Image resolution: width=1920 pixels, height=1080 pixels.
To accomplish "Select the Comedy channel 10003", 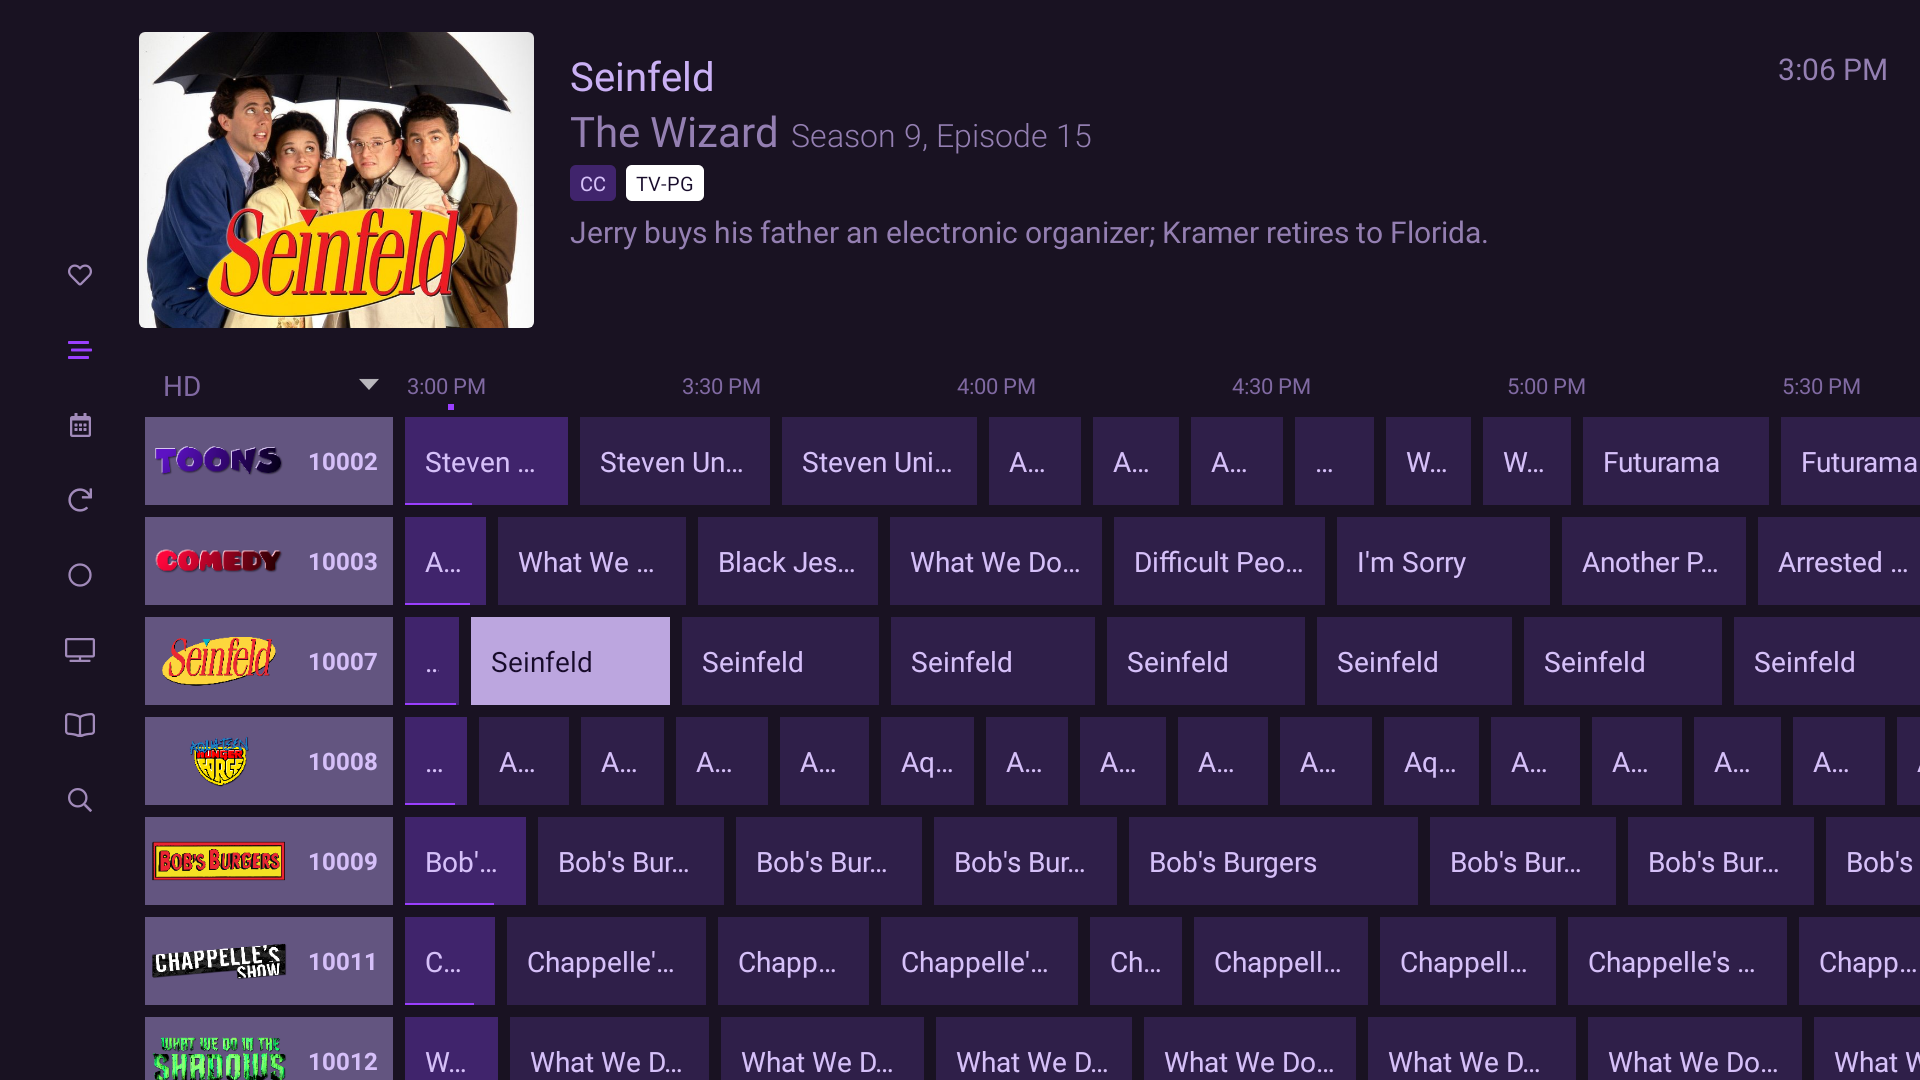I will 268,561.
